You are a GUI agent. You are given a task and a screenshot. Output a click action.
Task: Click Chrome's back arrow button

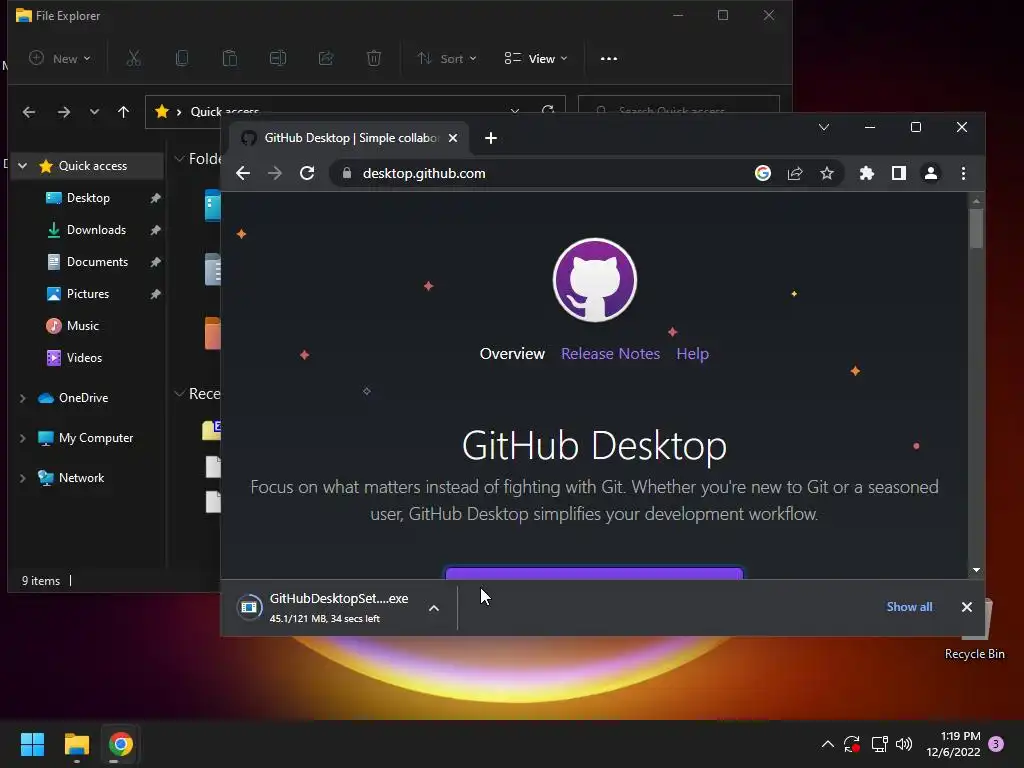click(243, 173)
